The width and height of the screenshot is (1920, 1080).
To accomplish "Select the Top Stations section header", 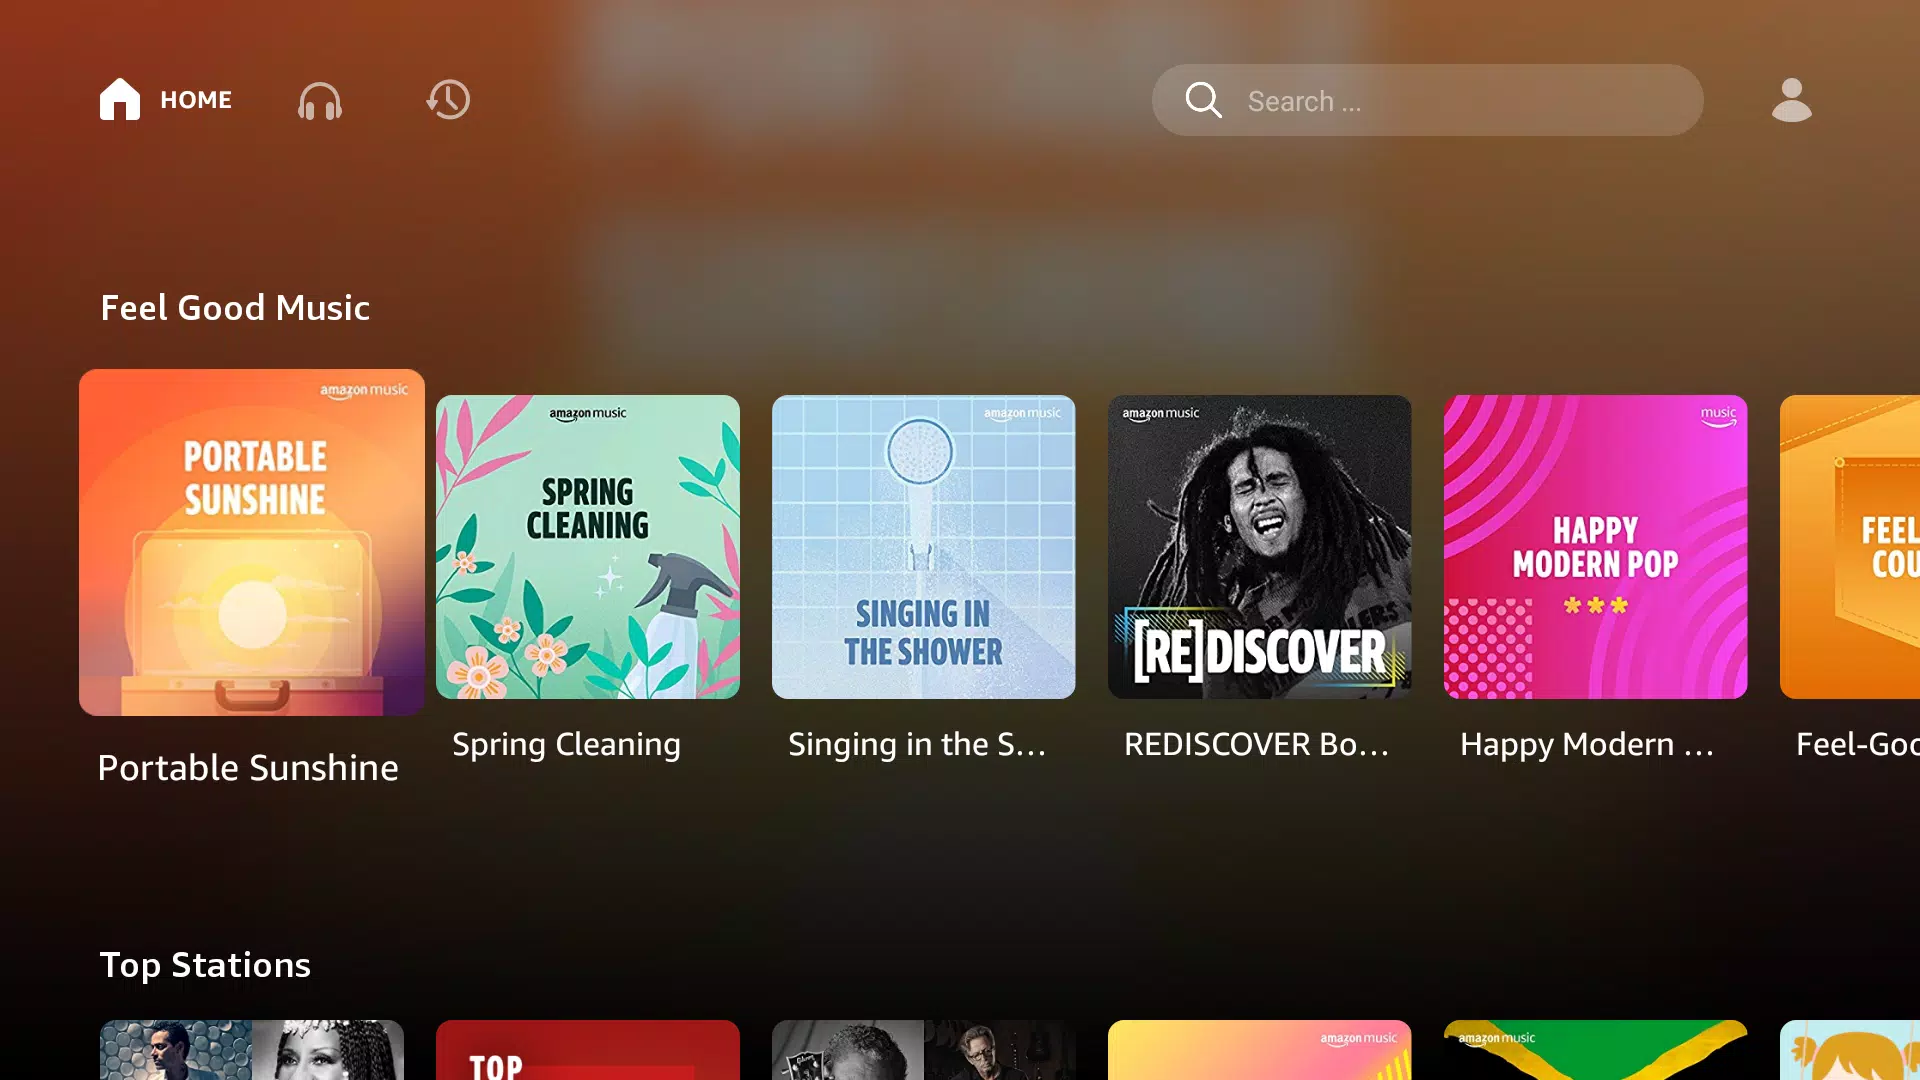I will pos(204,965).
